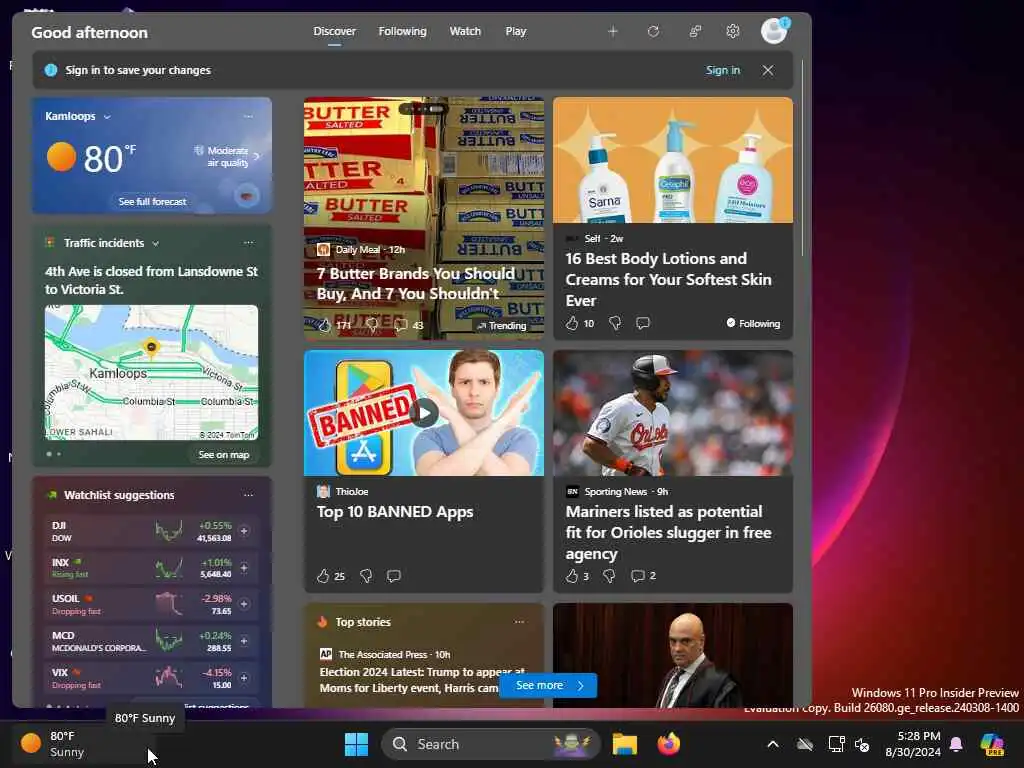Image resolution: width=1024 pixels, height=768 pixels.
Task: Open the Trending tag on butter article
Action: click(501, 325)
